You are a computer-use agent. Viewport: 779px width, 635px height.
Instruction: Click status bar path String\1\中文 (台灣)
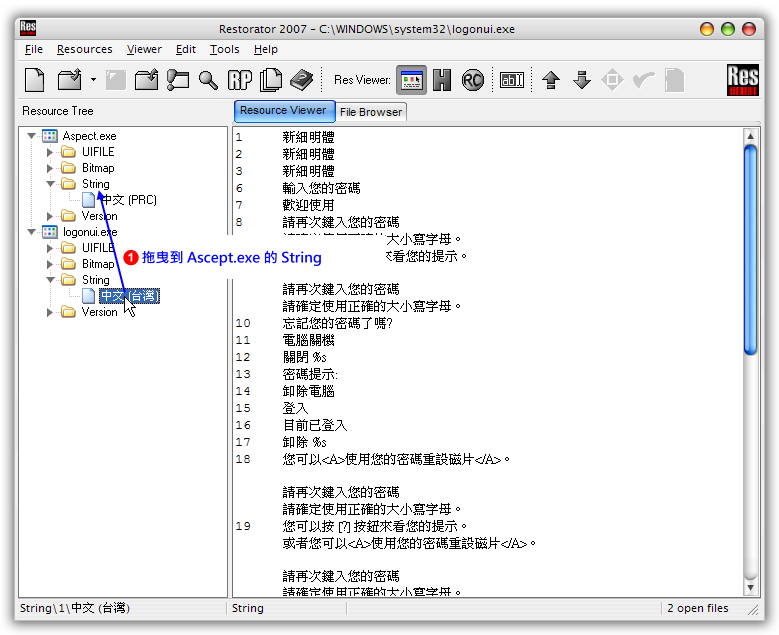pos(75,608)
